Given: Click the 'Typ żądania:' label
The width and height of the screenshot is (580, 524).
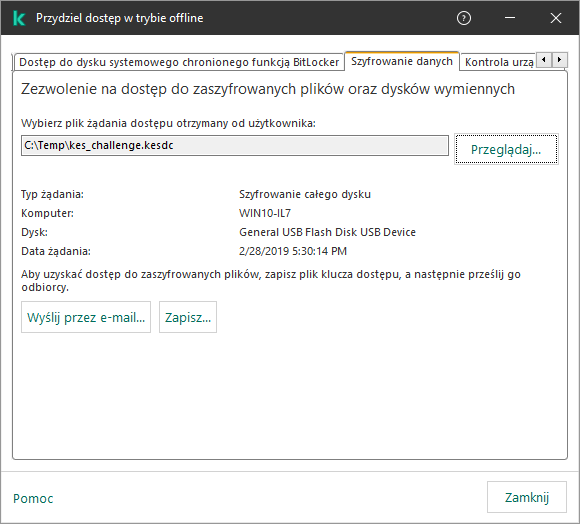Looking at the screenshot, I should 52,194.
